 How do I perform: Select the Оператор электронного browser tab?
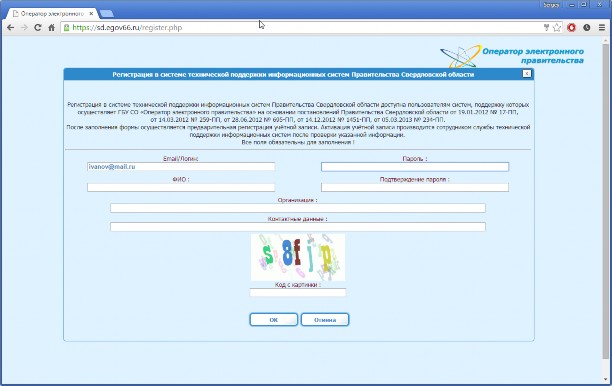coord(52,14)
